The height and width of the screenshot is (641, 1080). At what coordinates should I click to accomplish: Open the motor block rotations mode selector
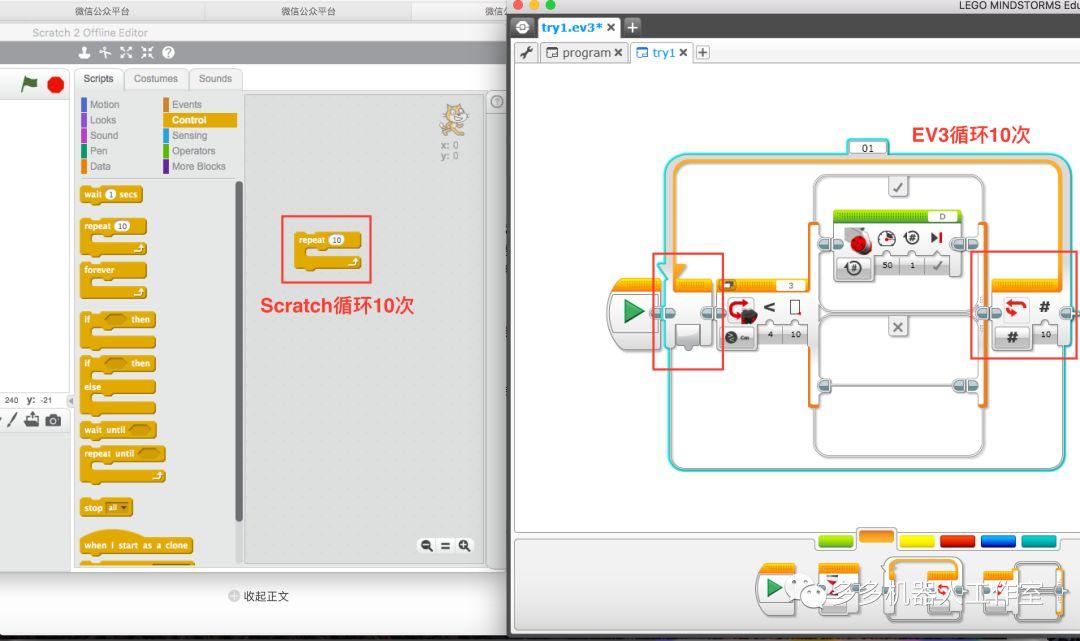pos(853,268)
